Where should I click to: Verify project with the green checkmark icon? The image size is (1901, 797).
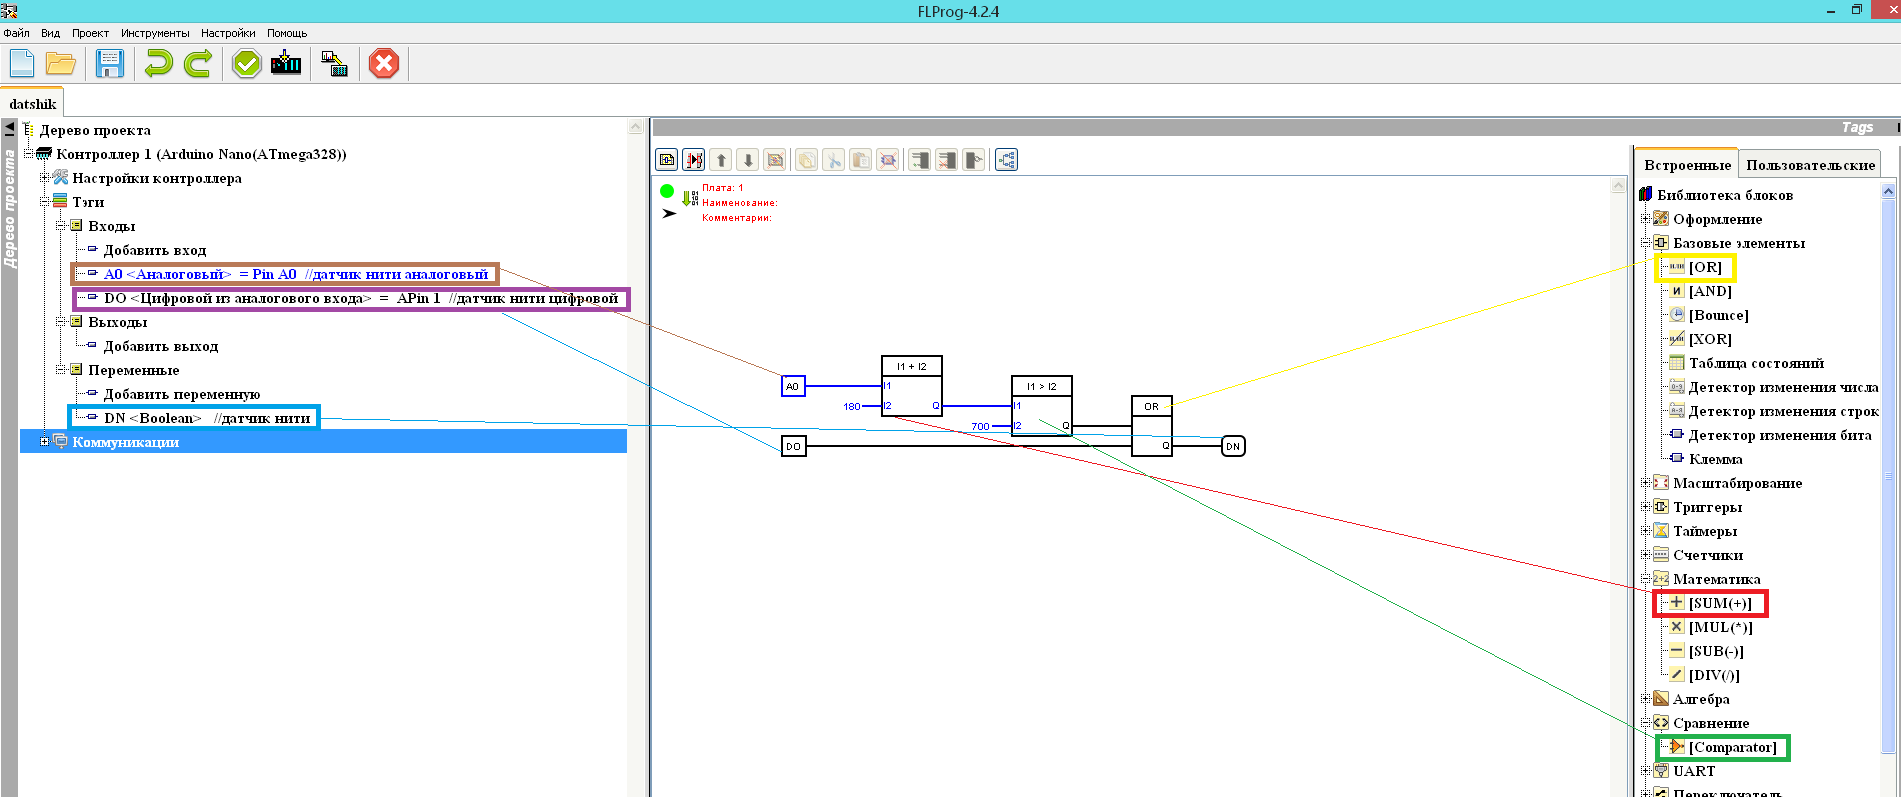(246, 64)
